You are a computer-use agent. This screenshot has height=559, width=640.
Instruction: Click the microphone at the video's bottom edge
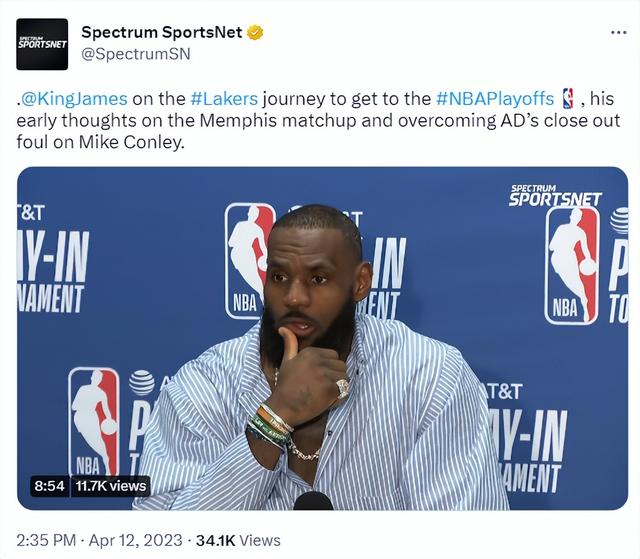click(x=313, y=500)
